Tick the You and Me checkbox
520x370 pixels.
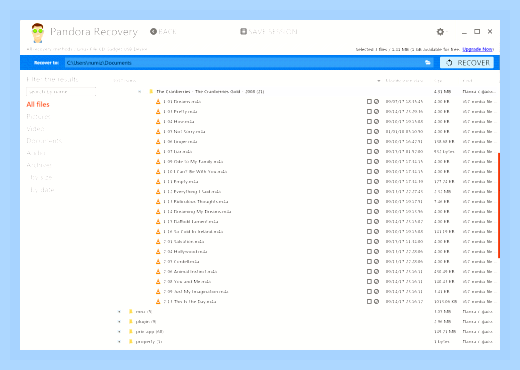(x=369, y=282)
